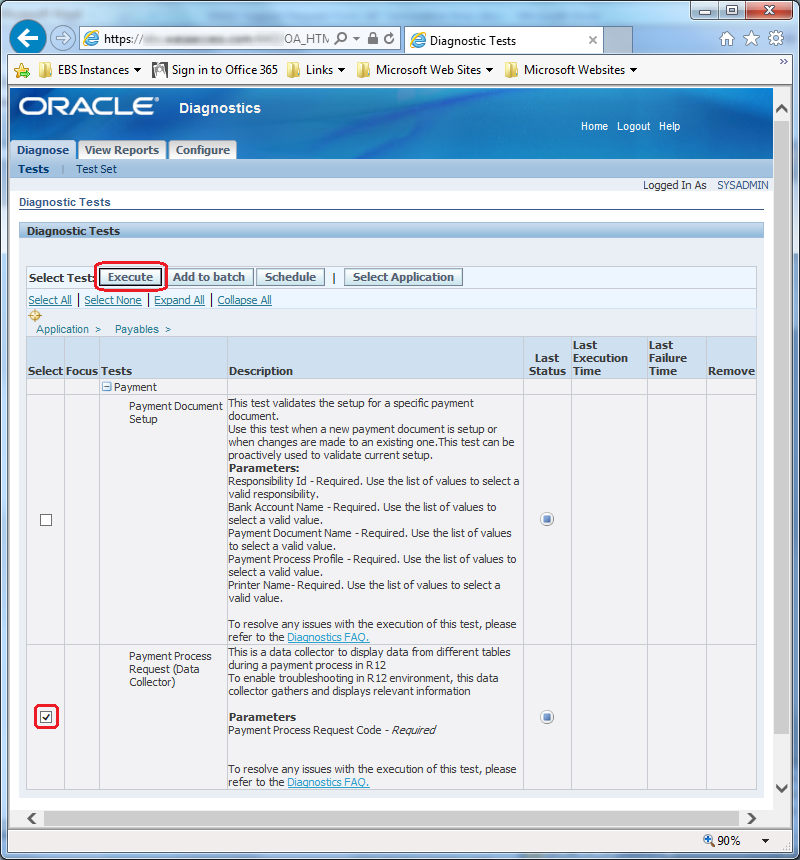The height and width of the screenshot is (860, 800).
Task: Click the Oracle logo
Action: click(x=89, y=106)
